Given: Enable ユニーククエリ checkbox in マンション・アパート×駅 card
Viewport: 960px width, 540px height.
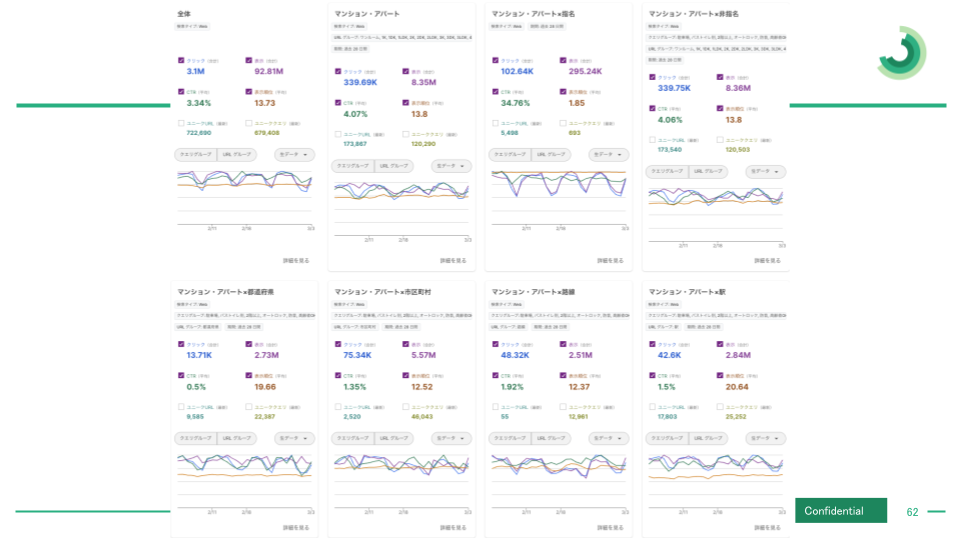Looking at the screenshot, I should click(x=720, y=407).
